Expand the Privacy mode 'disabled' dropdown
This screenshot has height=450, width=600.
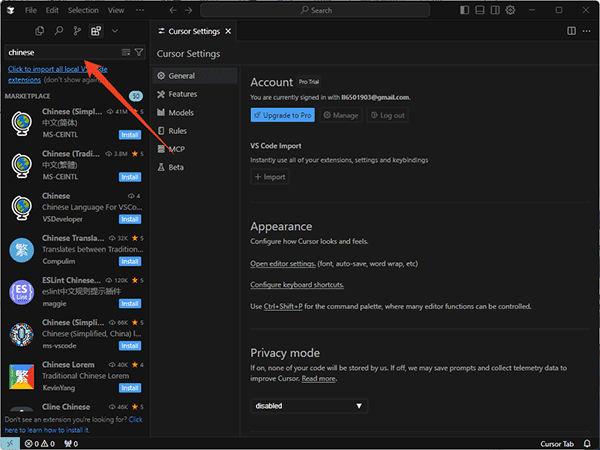click(309, 406)
